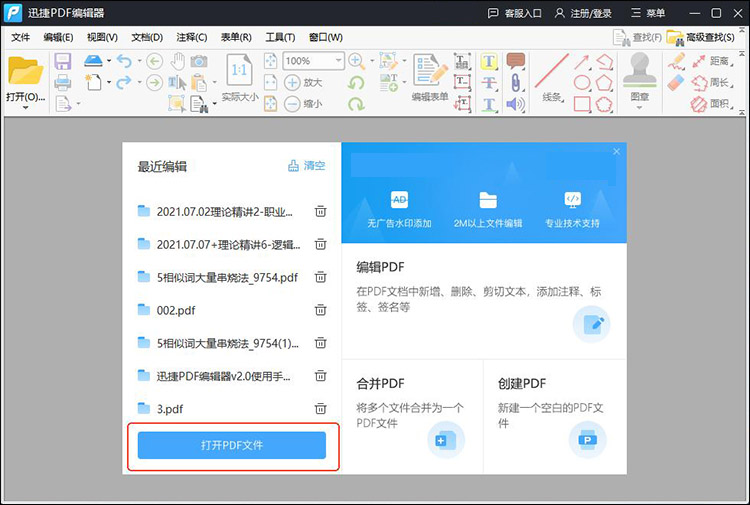Screen dimensions: 750x505
Task: Open dropdown next to zoom-in magnifier tool
Action: [x=372, y=61]
